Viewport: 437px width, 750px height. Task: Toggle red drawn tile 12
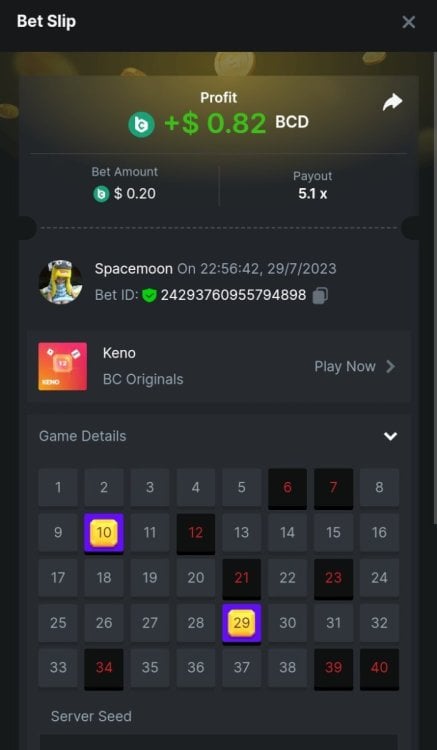point(196,533)
